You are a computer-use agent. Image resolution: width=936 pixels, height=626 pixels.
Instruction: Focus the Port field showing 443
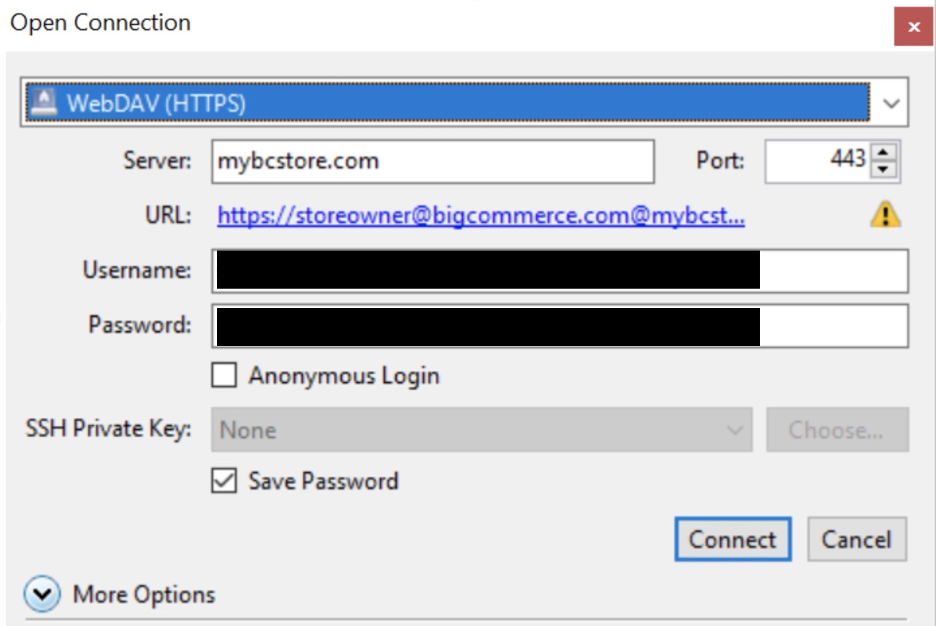817,161
